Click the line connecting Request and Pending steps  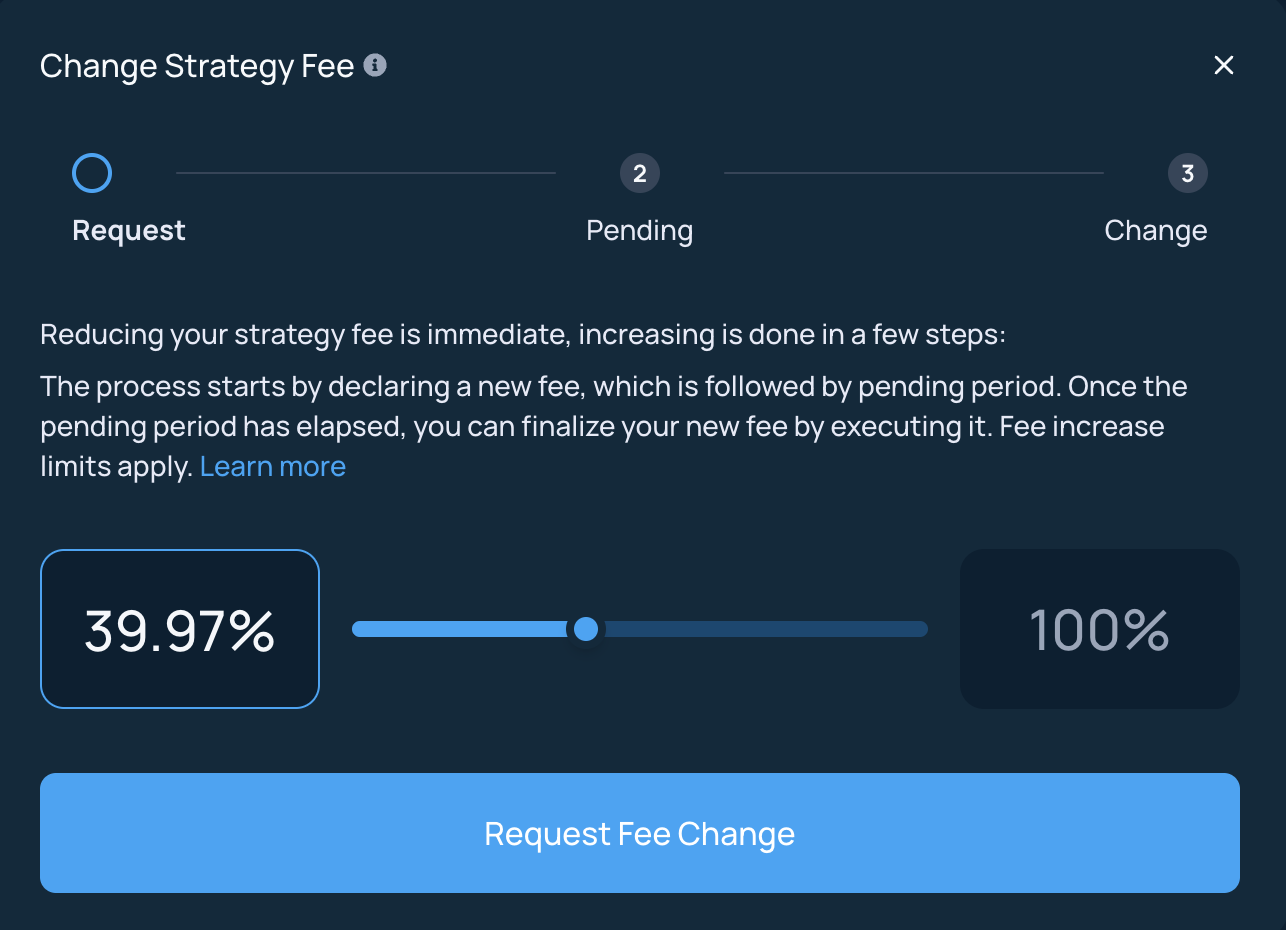click(366, 173)
